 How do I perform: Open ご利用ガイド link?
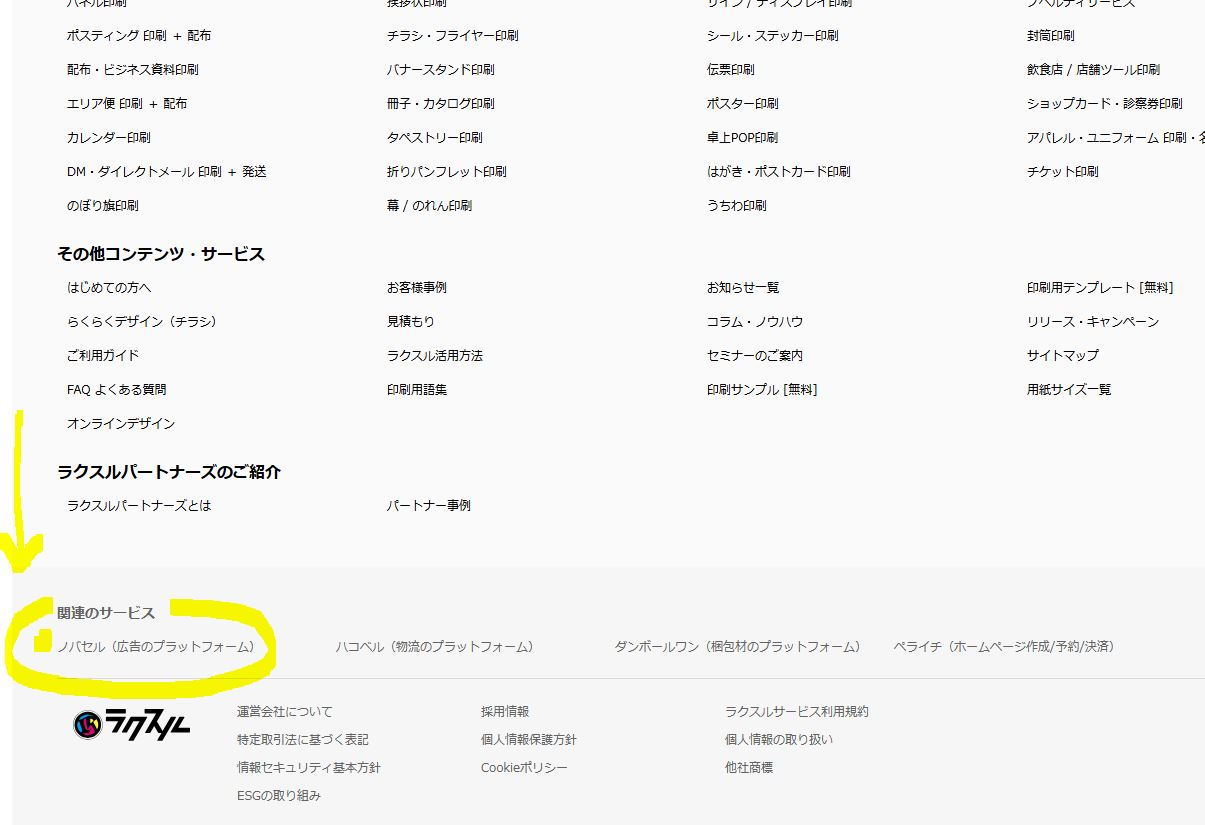[103, 356]
